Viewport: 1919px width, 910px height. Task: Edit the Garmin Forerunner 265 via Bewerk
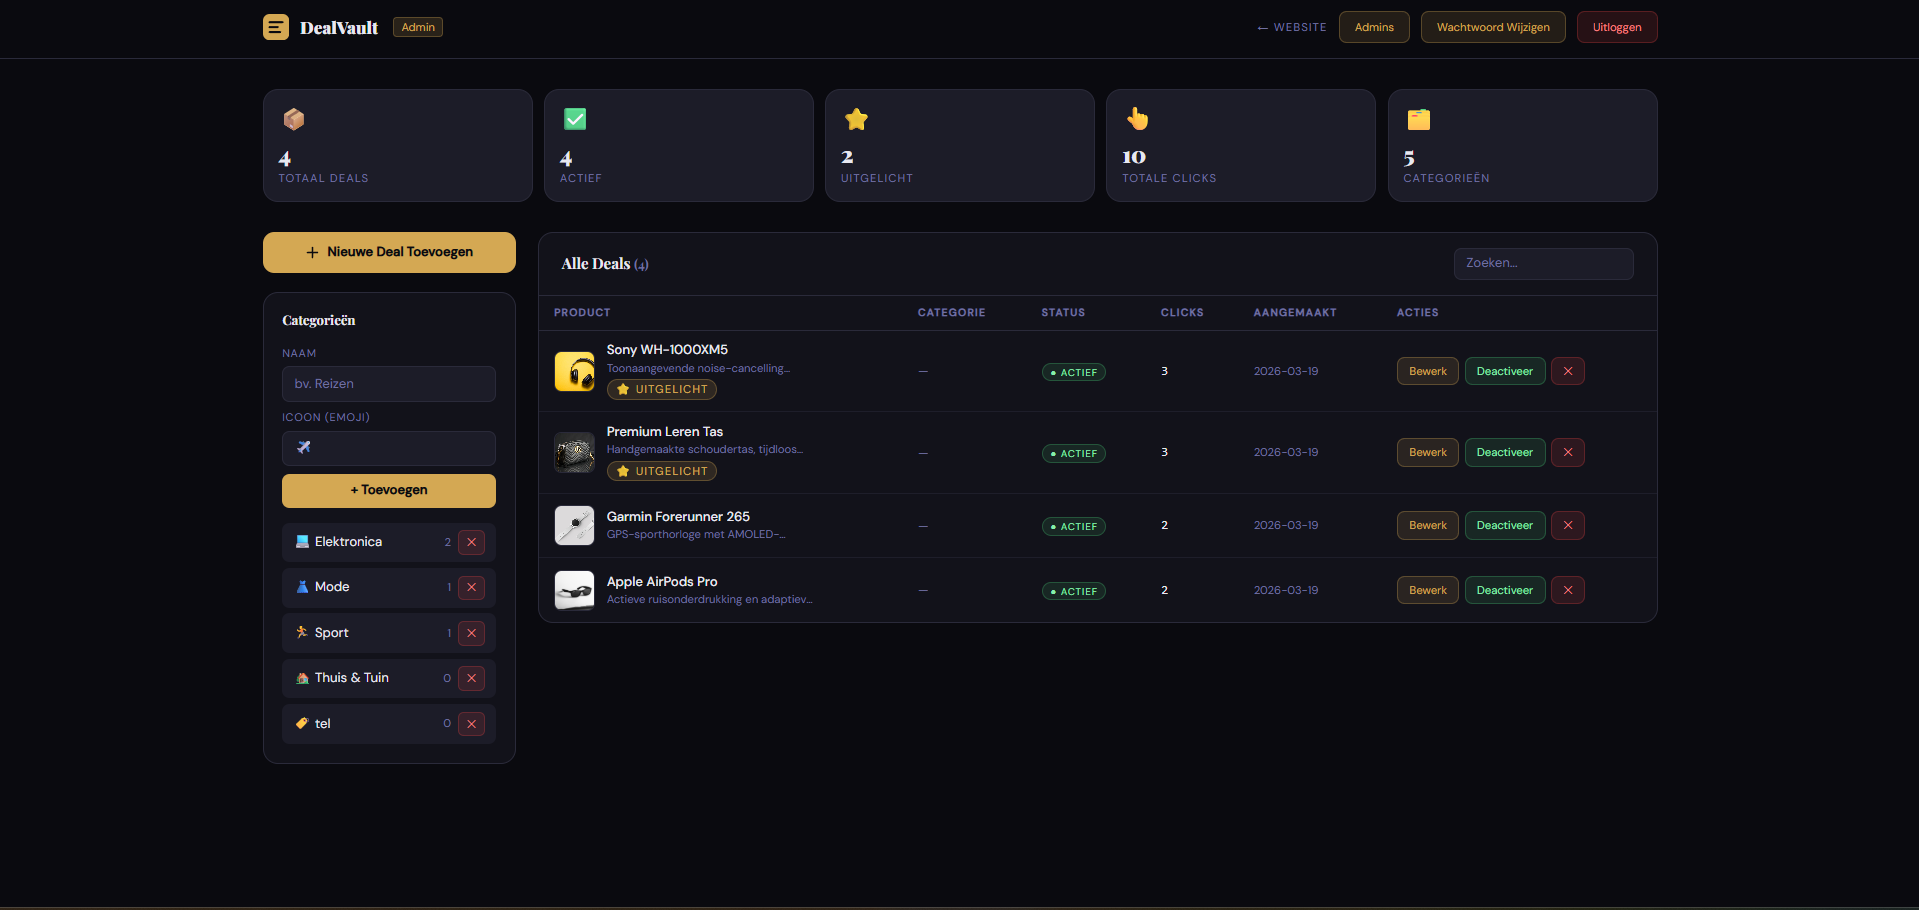(1428, 525)
